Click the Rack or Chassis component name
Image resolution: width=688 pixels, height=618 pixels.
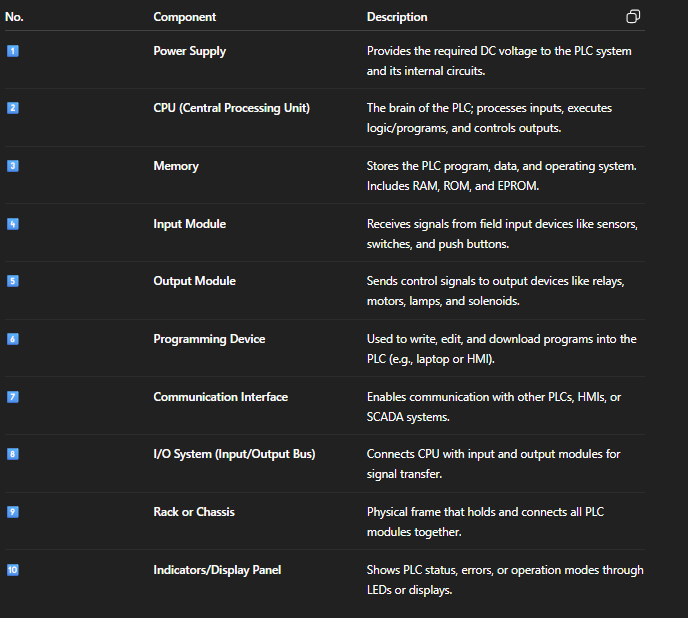click(x=194, y=512)
